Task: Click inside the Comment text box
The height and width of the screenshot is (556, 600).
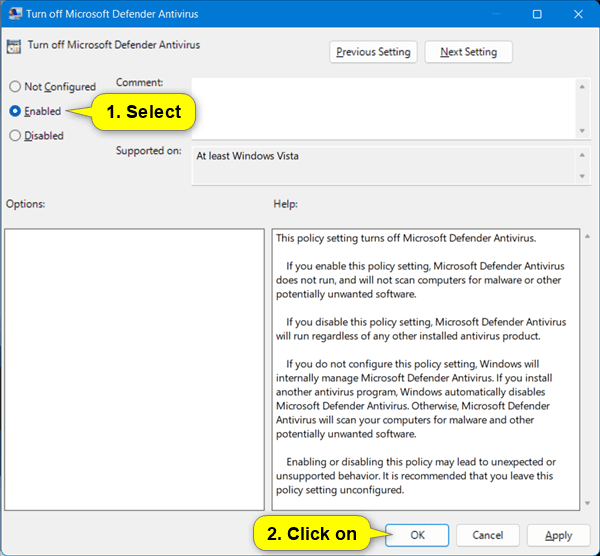Action: [x=383, y=109]
